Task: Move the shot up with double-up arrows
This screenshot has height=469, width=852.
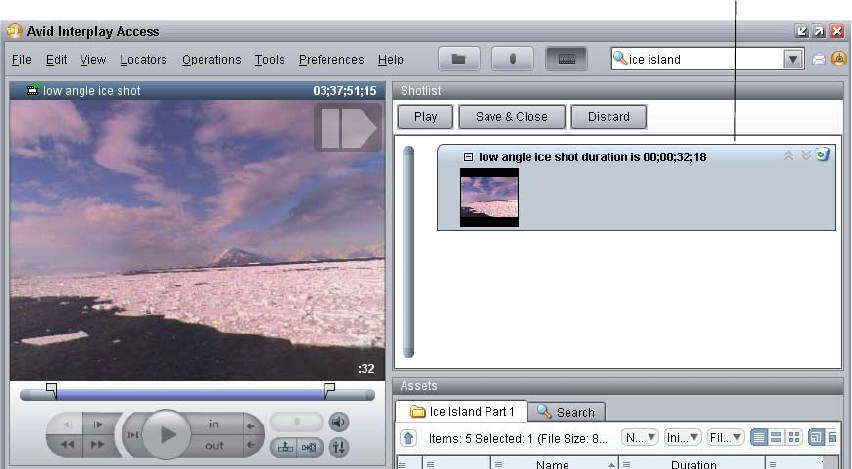Action: coord(788,156)
